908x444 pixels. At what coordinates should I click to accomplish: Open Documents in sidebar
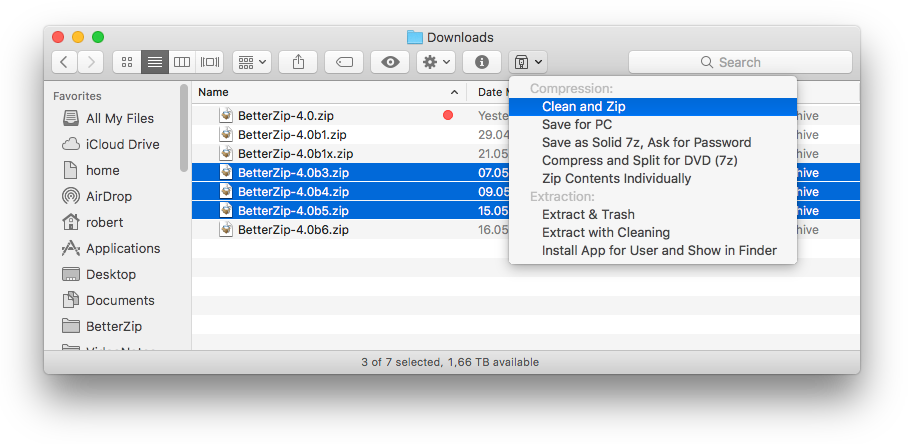108,300
